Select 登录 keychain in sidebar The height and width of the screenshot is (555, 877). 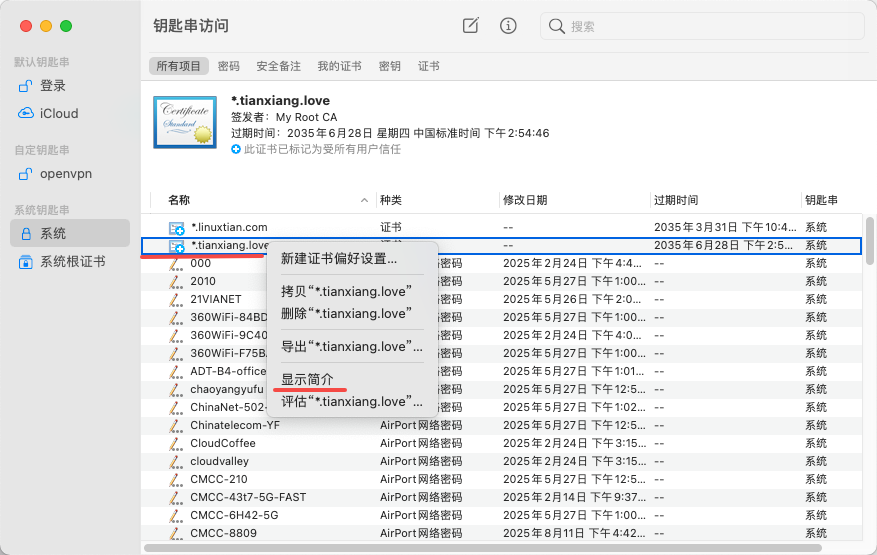53,86
